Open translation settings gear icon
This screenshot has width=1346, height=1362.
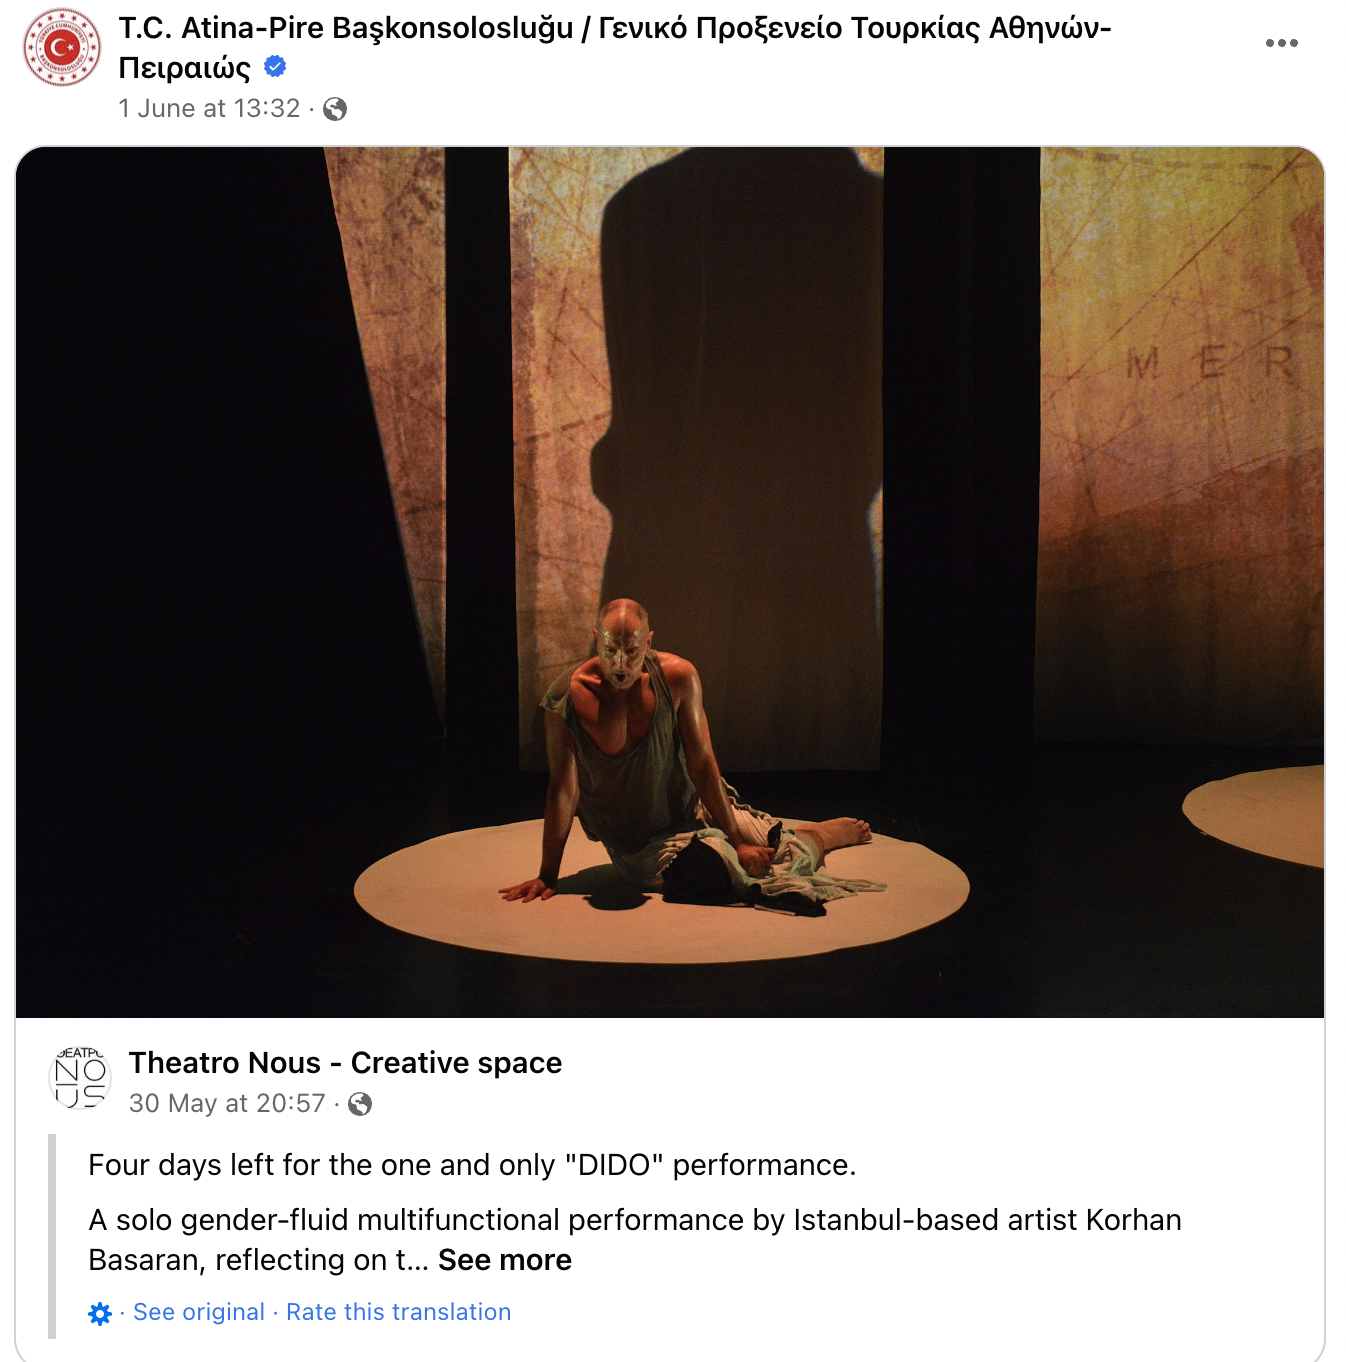(100, 1313)
